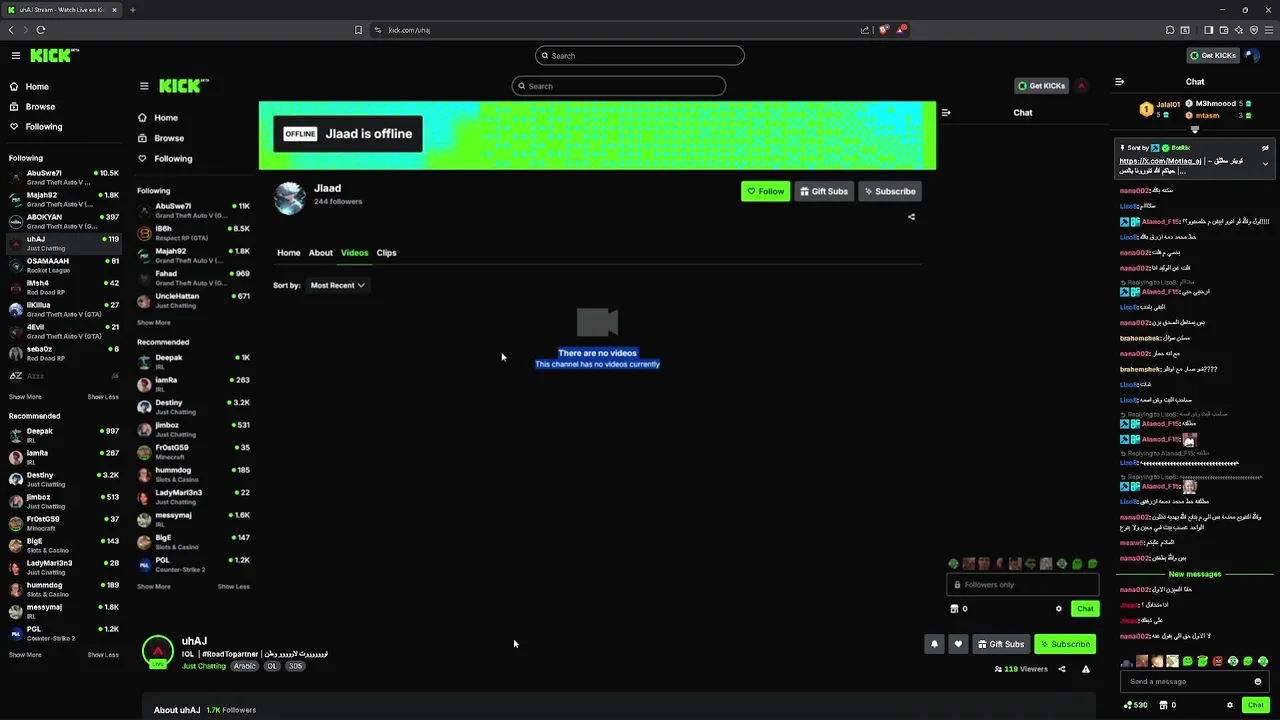
Task: Collapse the inner chat panel arrow icon
Action: click(x=946, y=113)
